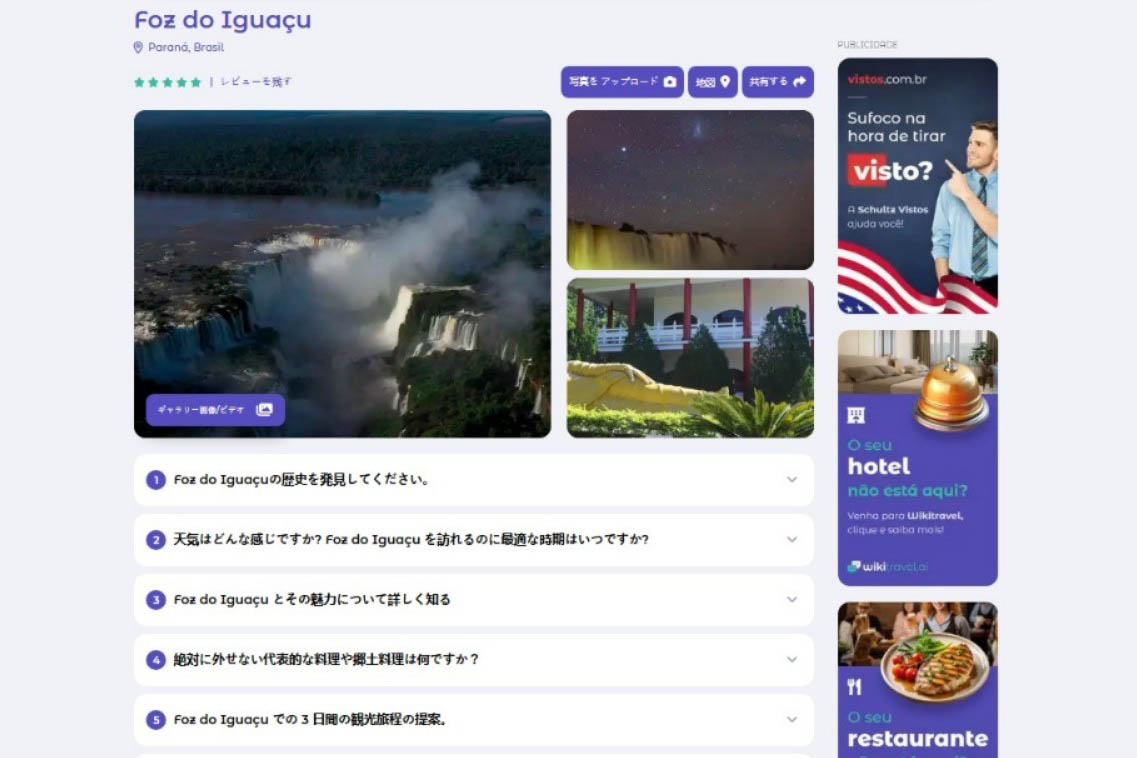The height and width of the screenshot is (758, 1137).
Task: Click the gallery image icon on the ギャラリー button
Action: click(x=265, y=410)
